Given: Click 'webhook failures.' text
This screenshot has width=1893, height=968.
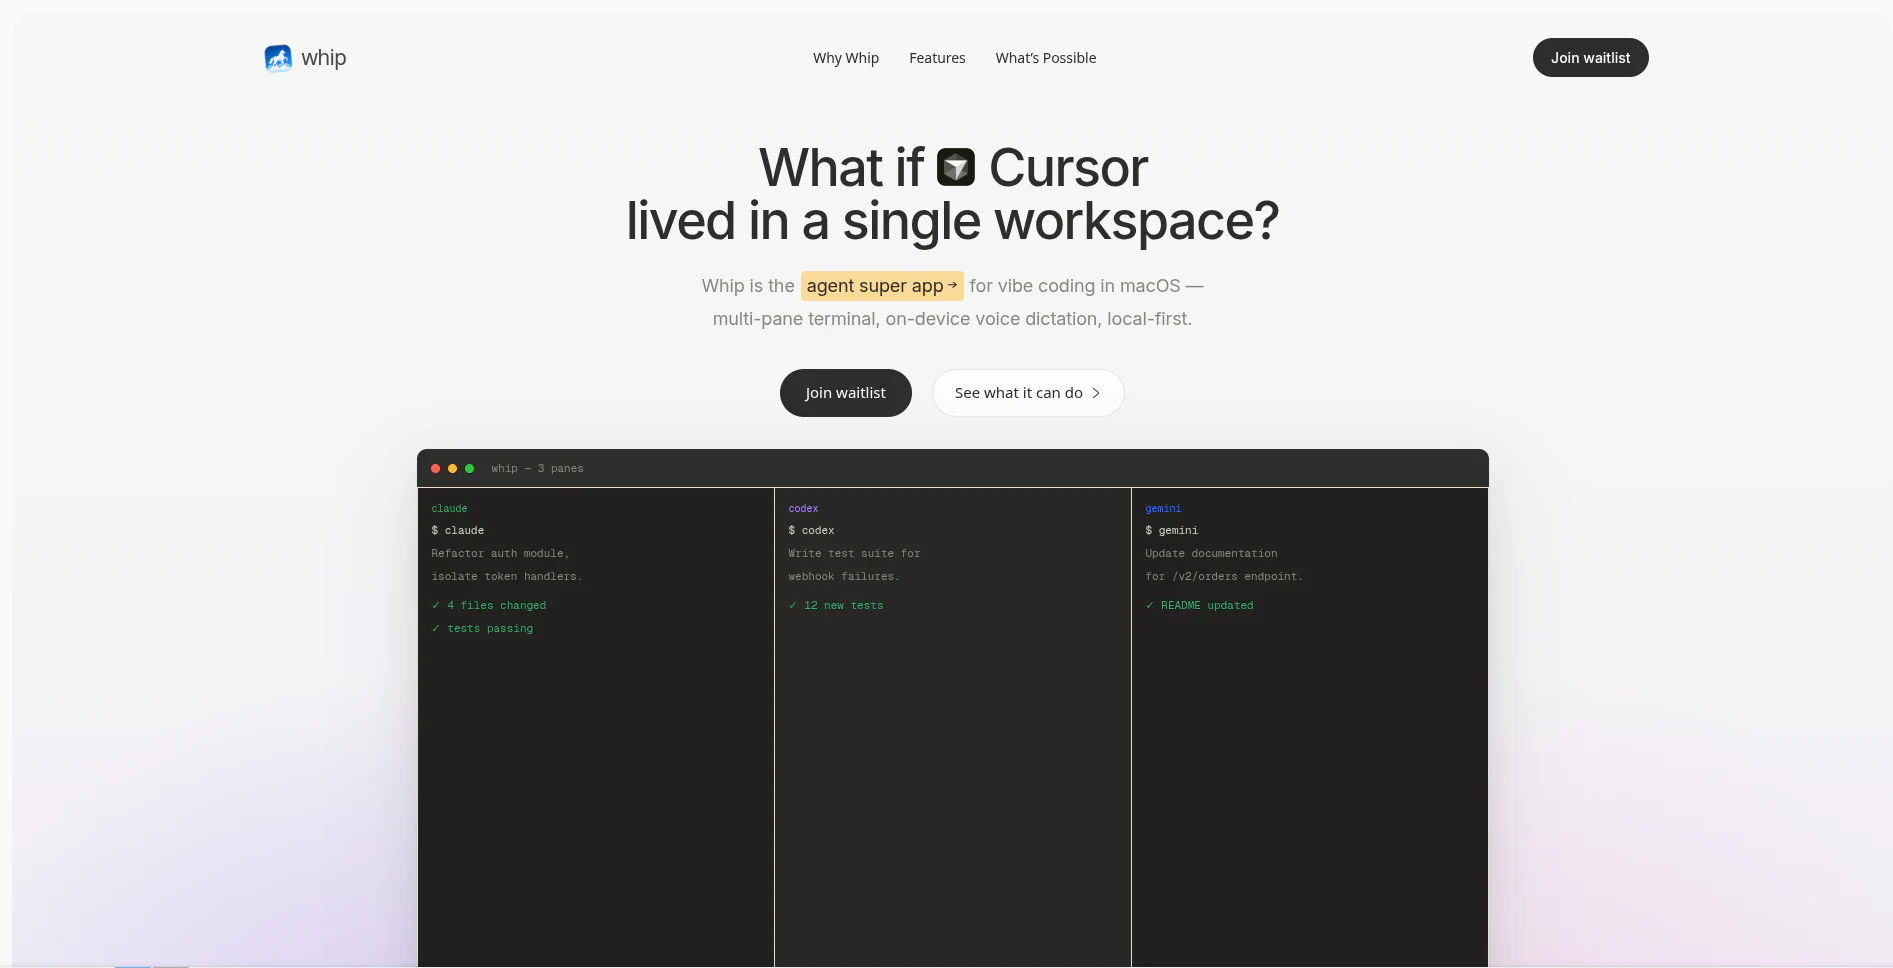Looking at the screenshot, I should tap(844, 577).
